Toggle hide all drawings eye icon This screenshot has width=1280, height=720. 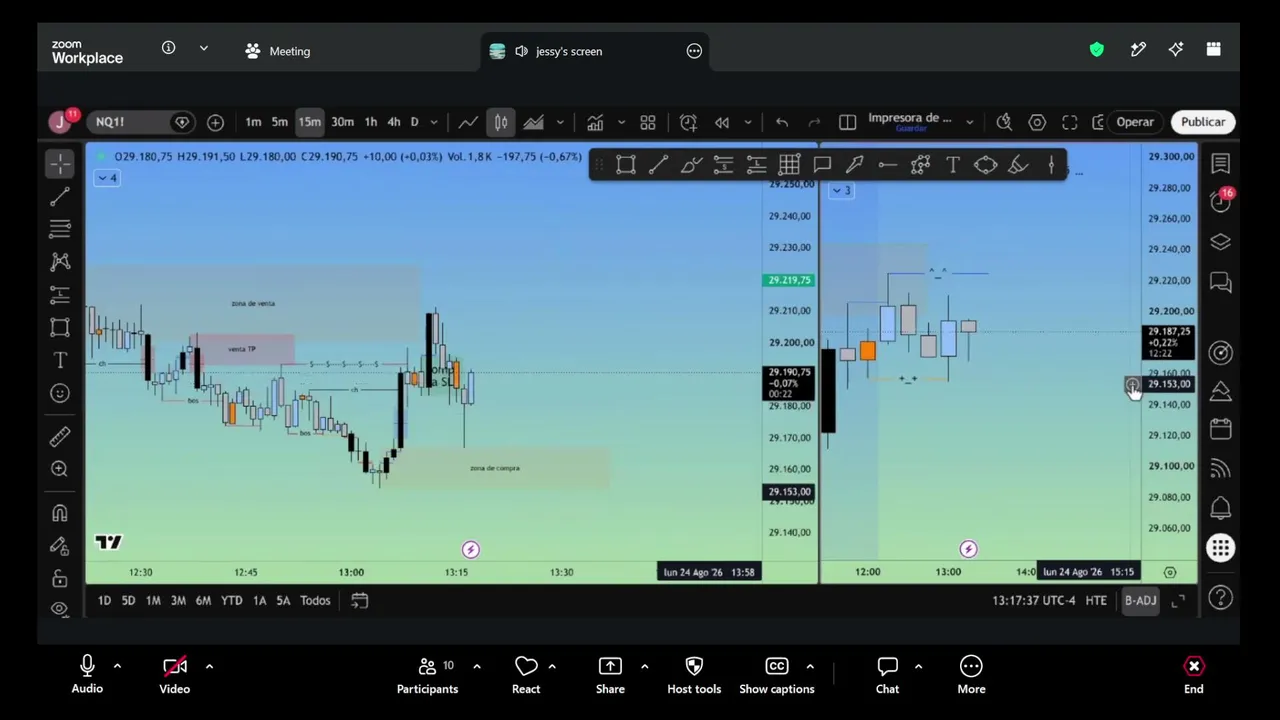coord(60,608)
